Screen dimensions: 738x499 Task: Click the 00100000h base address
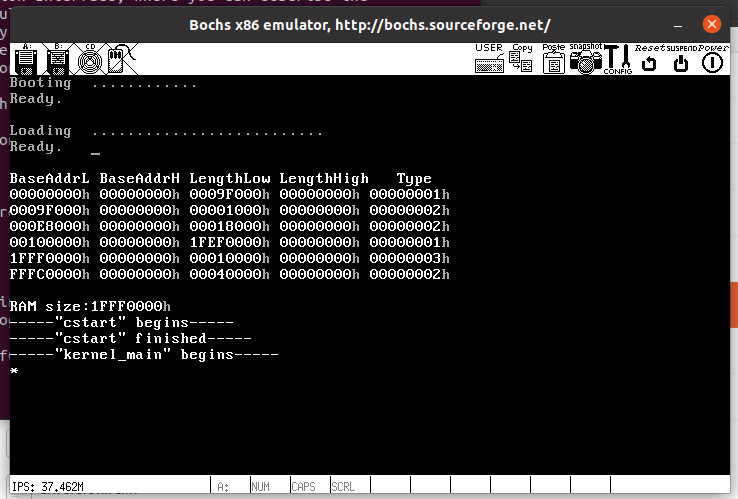(x=49, y=242)
